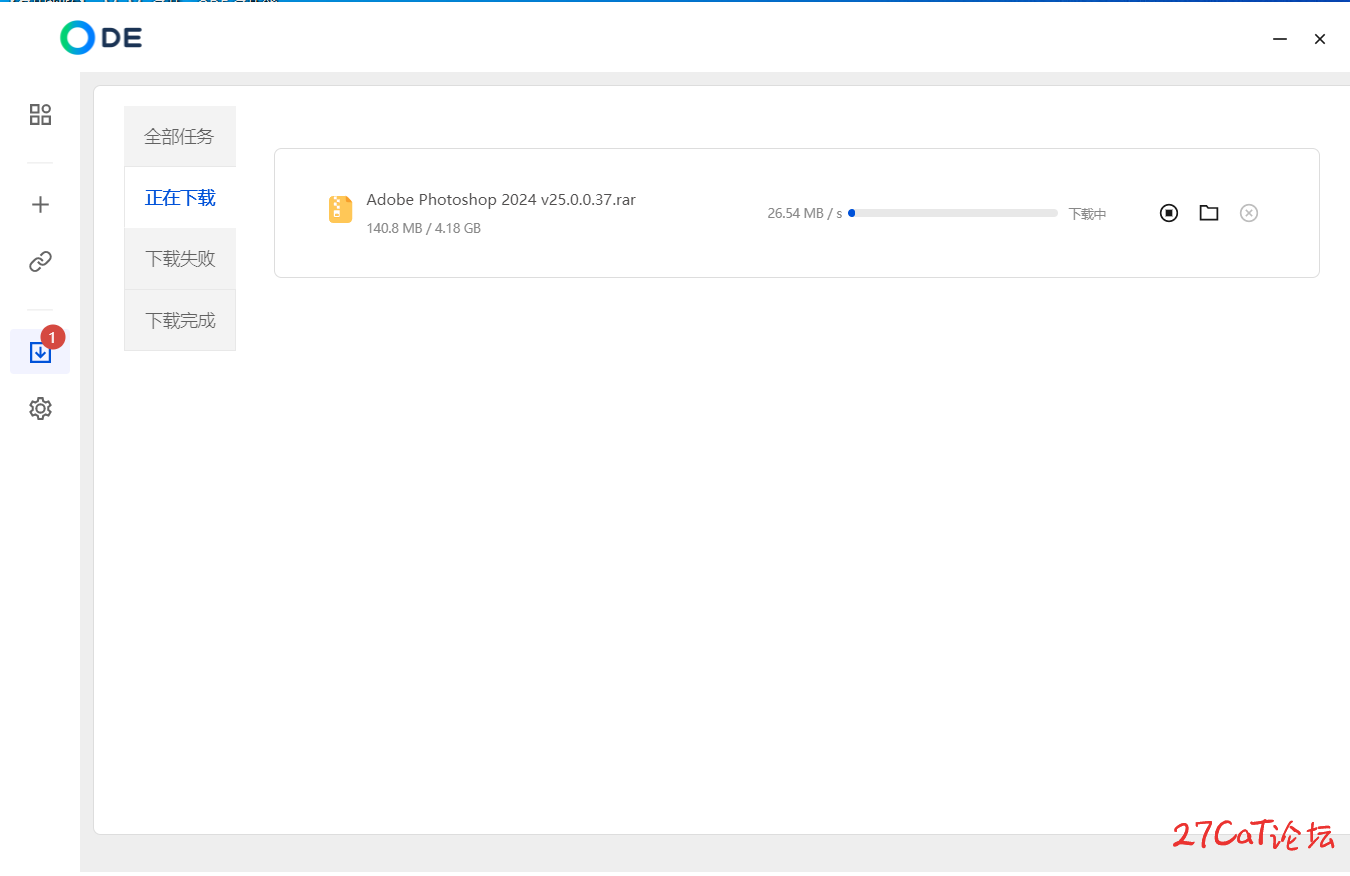Switch to 全部任务 tab
The image size is (1350, 876).
pos(180,136)
